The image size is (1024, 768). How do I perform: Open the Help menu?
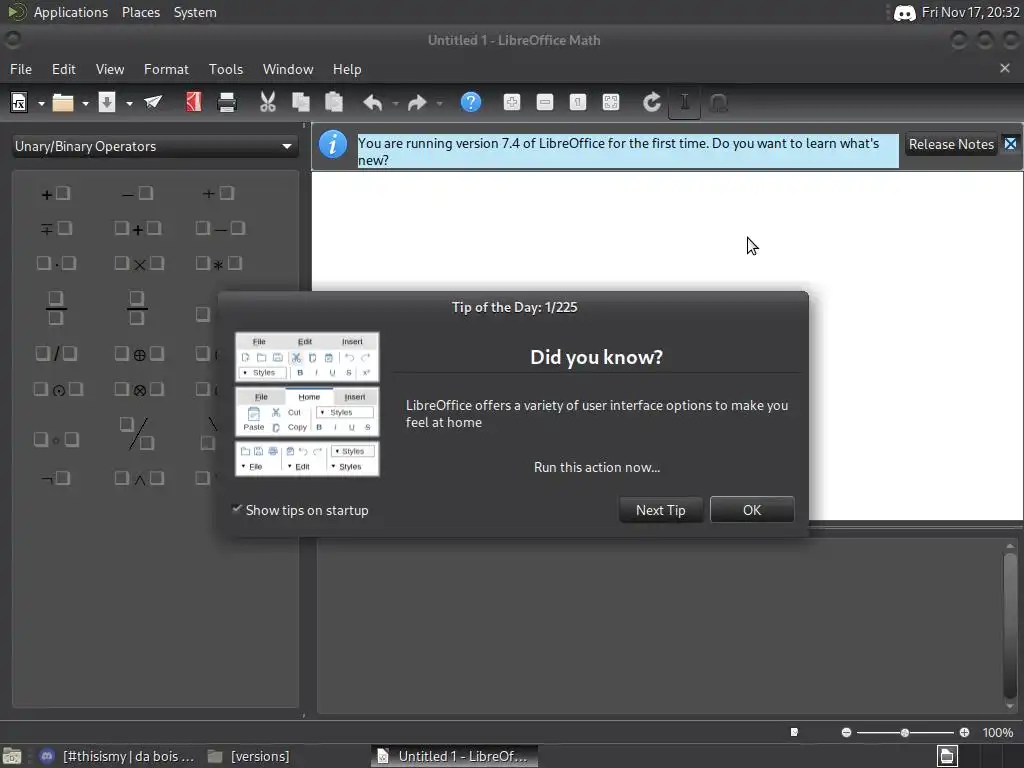347,69
